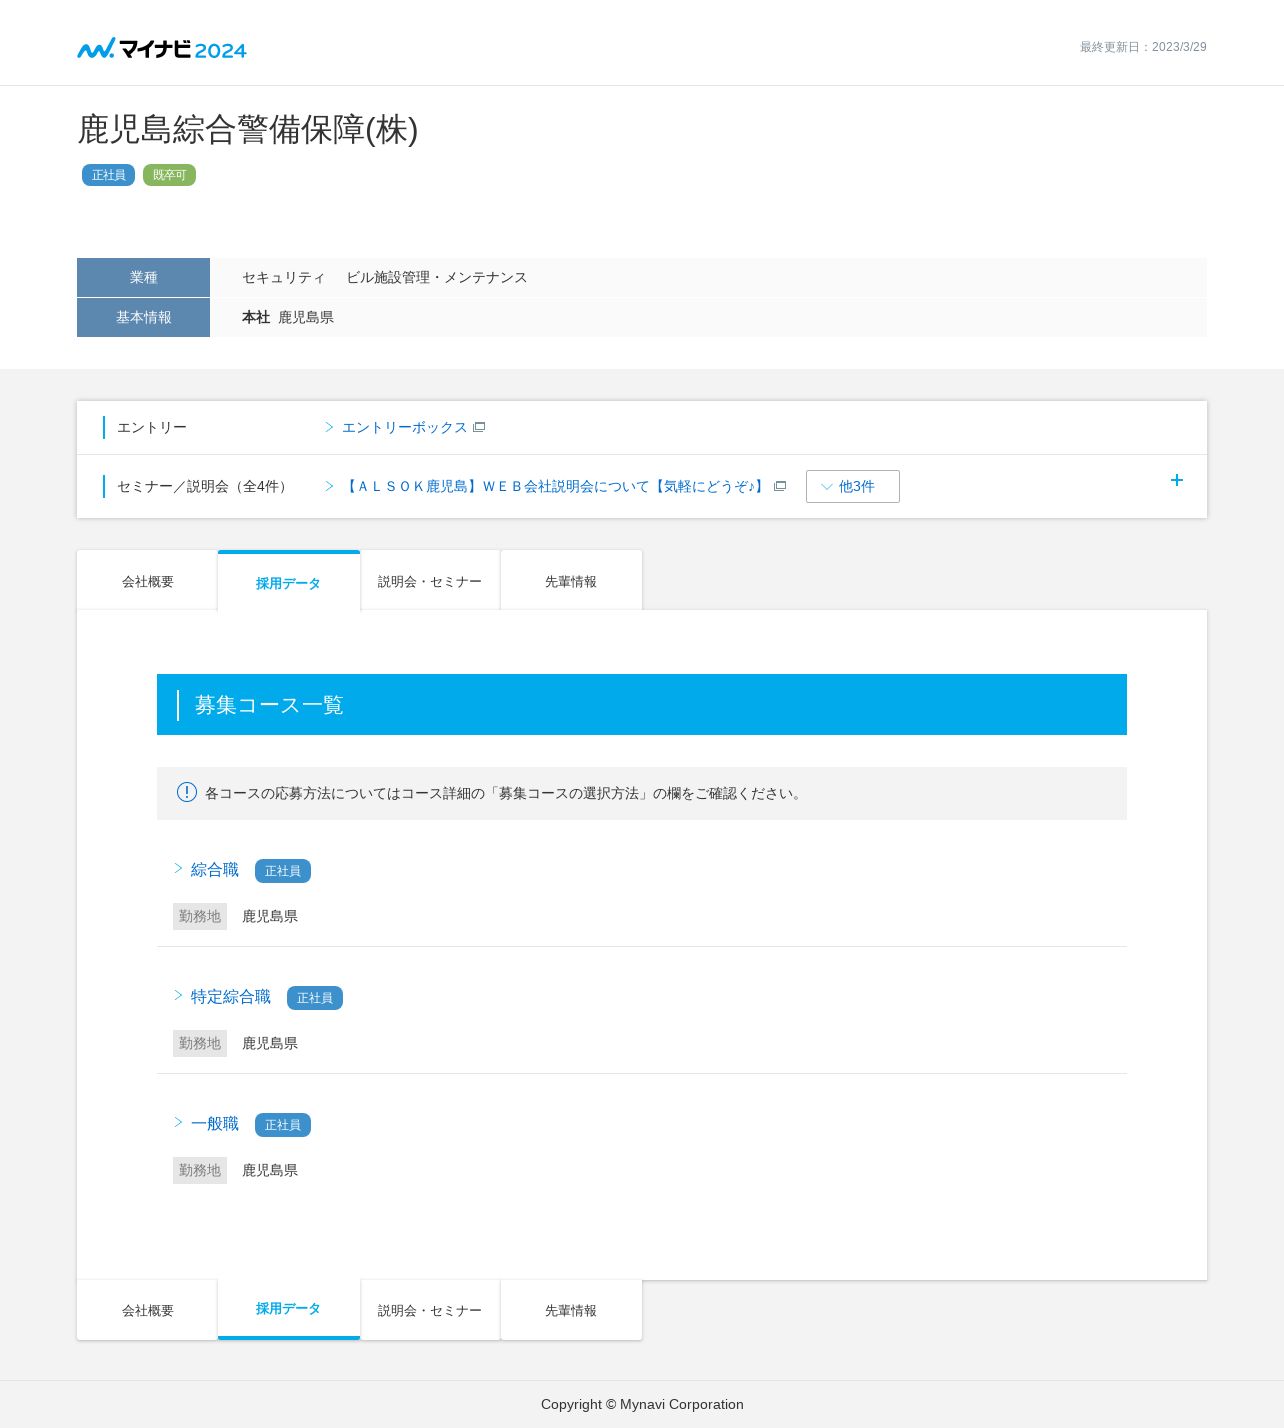Open top 説明会・セミナー tab
This screenshot has height=1428, width=1284.
point(430,581)
